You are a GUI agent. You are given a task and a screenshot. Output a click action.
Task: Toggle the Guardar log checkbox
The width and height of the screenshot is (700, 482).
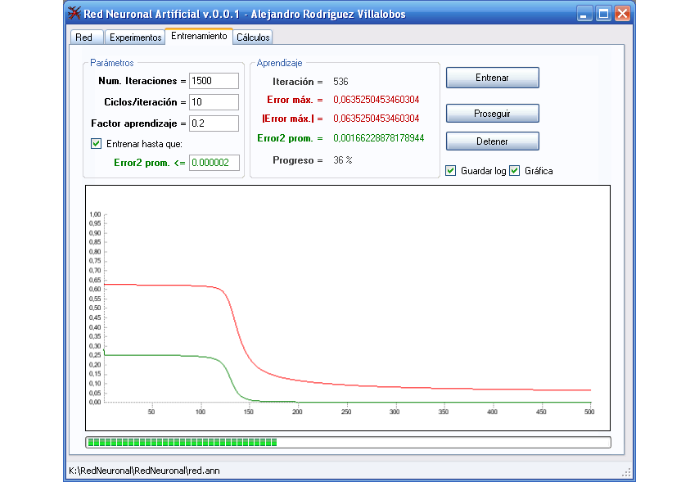click(450, 170)
